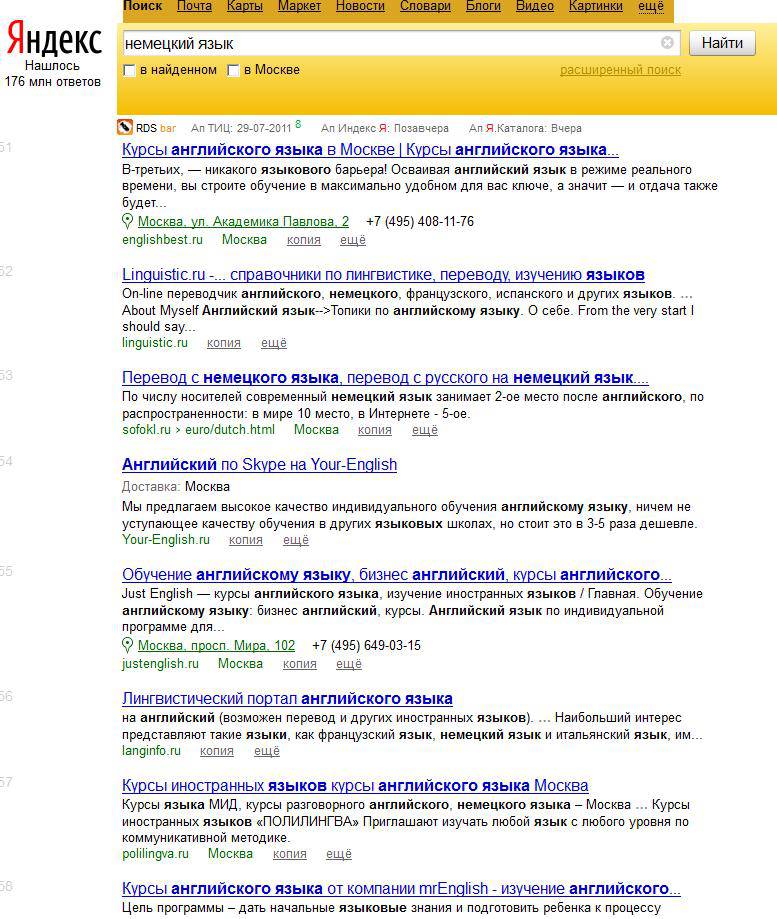Open the Словари tab
This screenshot has height=919, width=777.
coord(425,6)
